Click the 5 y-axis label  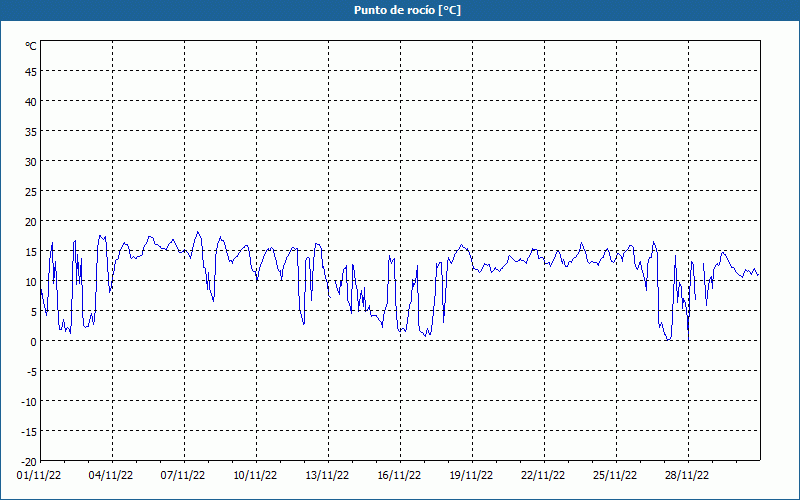[x=34, y=312]
